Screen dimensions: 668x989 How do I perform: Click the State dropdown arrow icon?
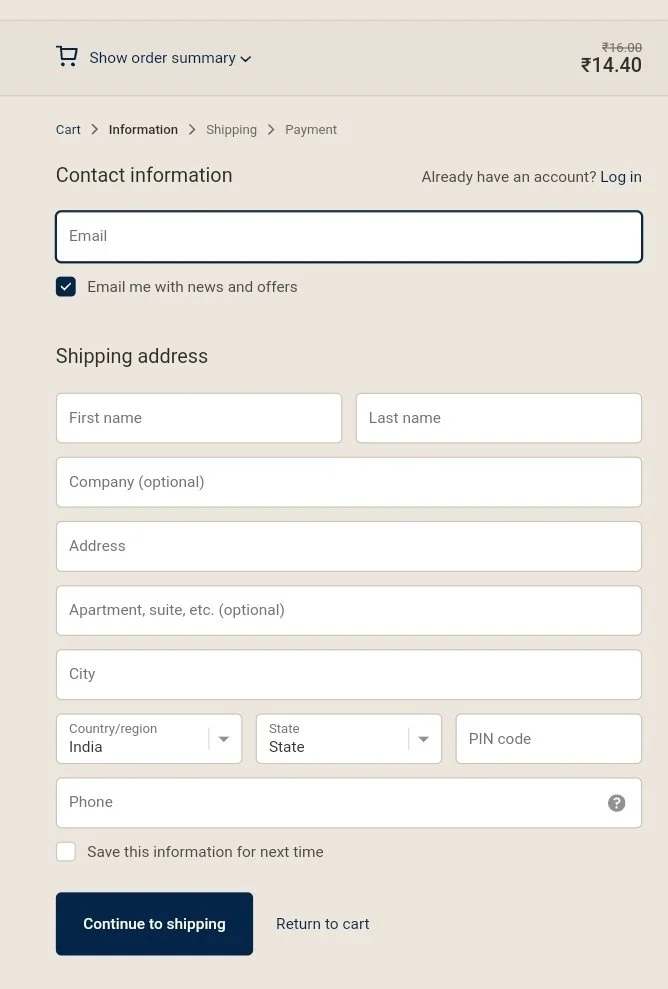(x=423, y=739)
